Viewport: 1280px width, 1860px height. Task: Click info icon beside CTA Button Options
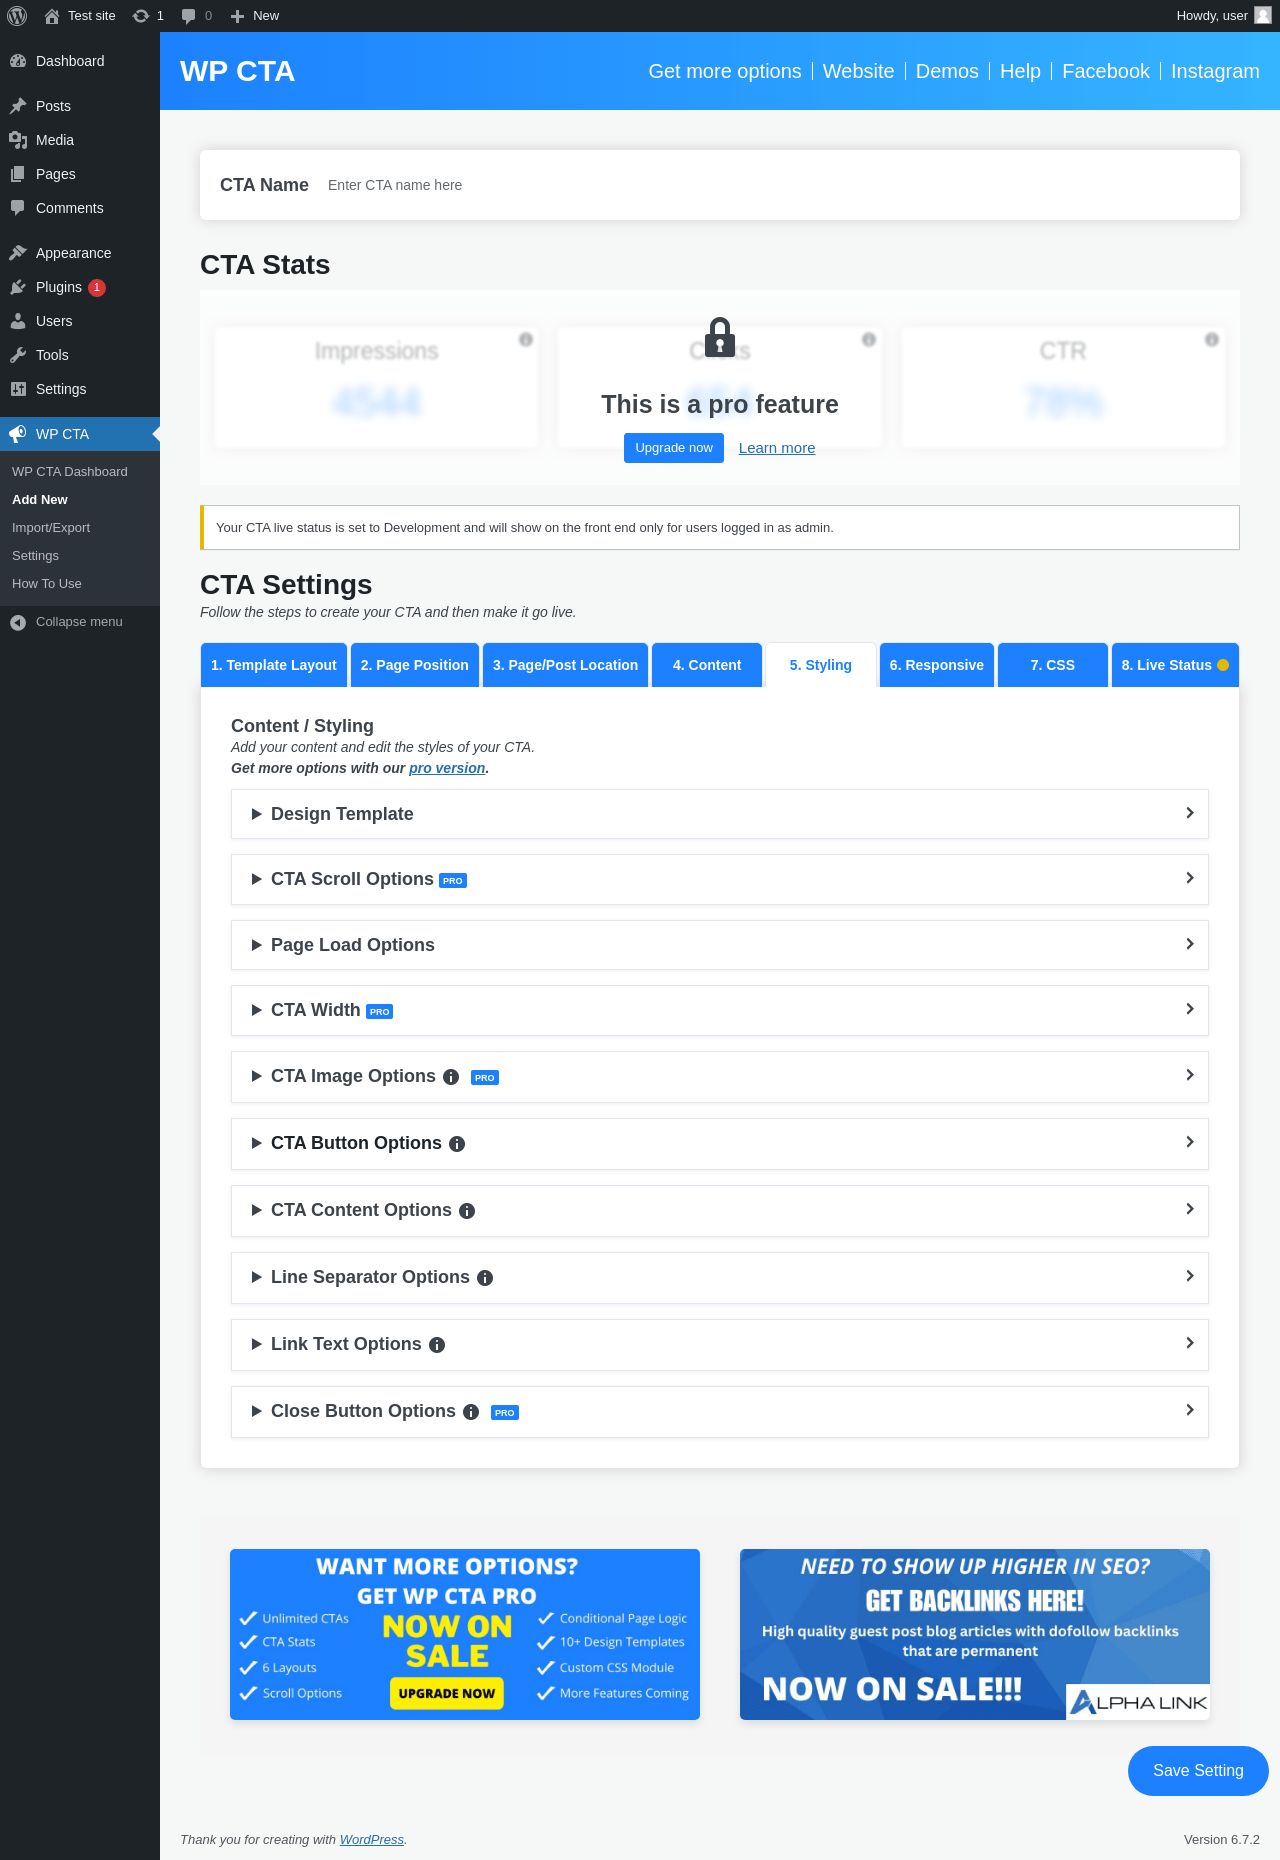tap(457, 1144)
